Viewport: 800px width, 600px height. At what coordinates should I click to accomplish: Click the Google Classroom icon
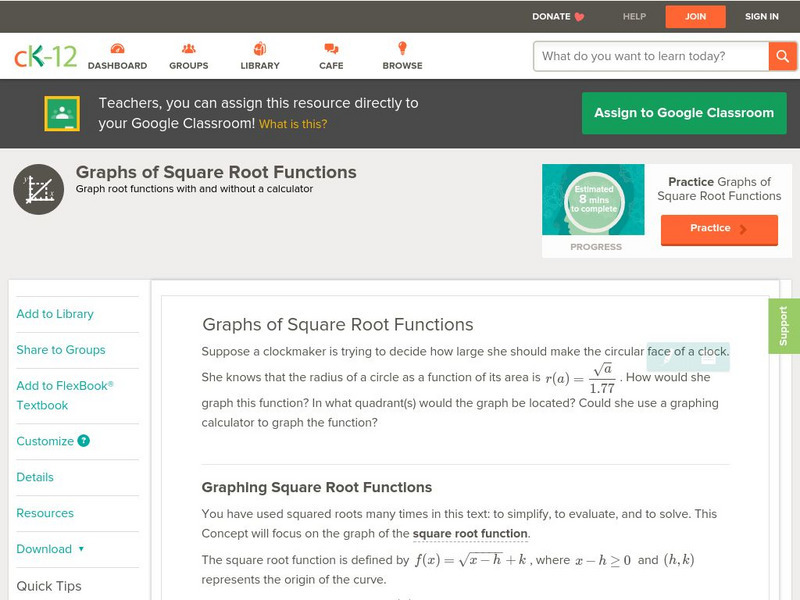pos(62,113)
